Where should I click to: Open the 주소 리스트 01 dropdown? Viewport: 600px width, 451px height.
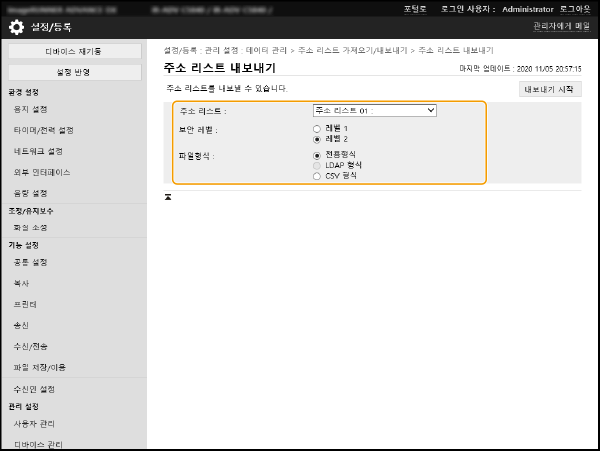(374, 111)
